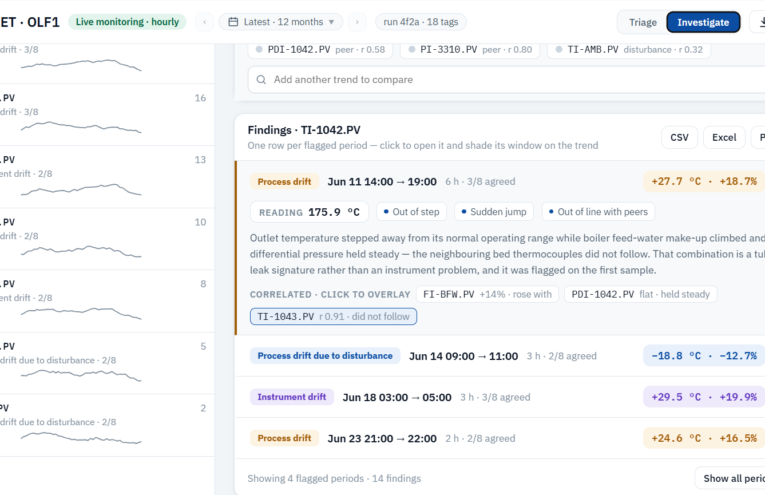Expand the Jun 14 09:00 → 11:00 finding row

tap(500, 356)
